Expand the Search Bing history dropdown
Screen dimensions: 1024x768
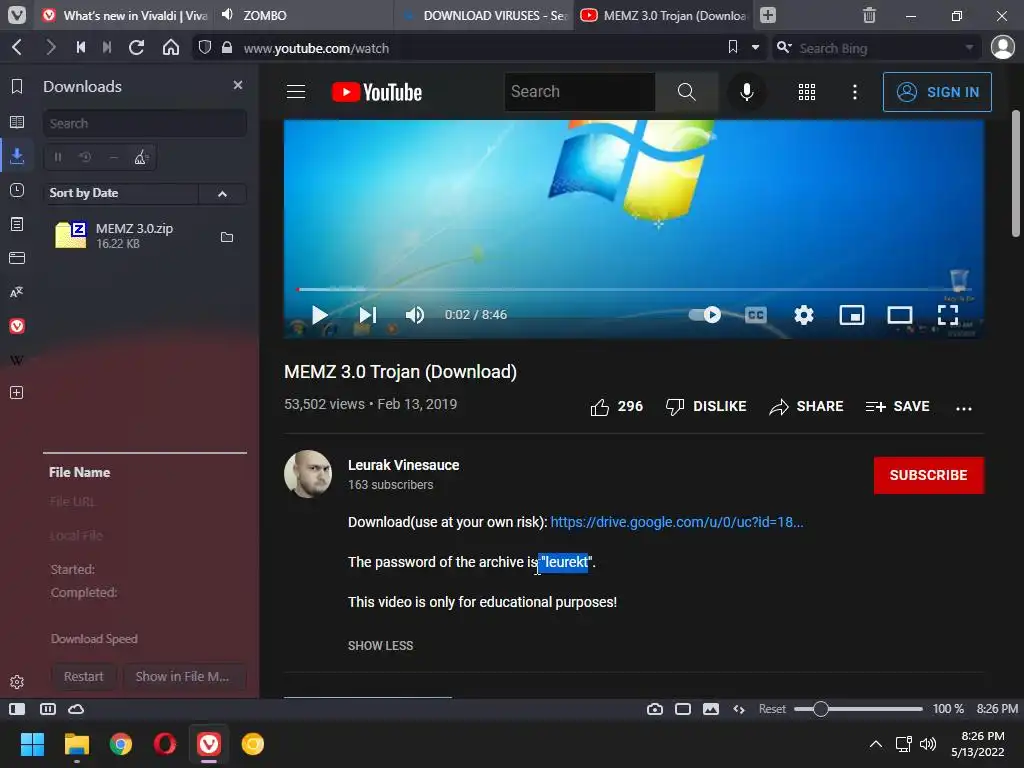(x=969, y=48)
